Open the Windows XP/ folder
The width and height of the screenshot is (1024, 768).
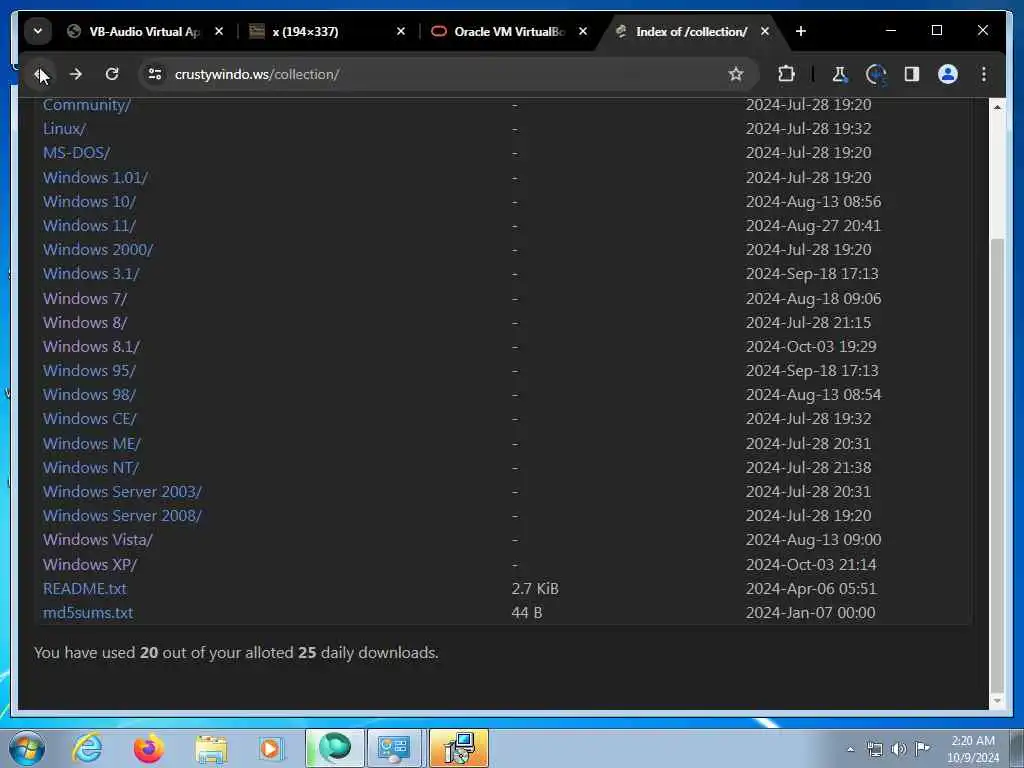coord(90,564)
